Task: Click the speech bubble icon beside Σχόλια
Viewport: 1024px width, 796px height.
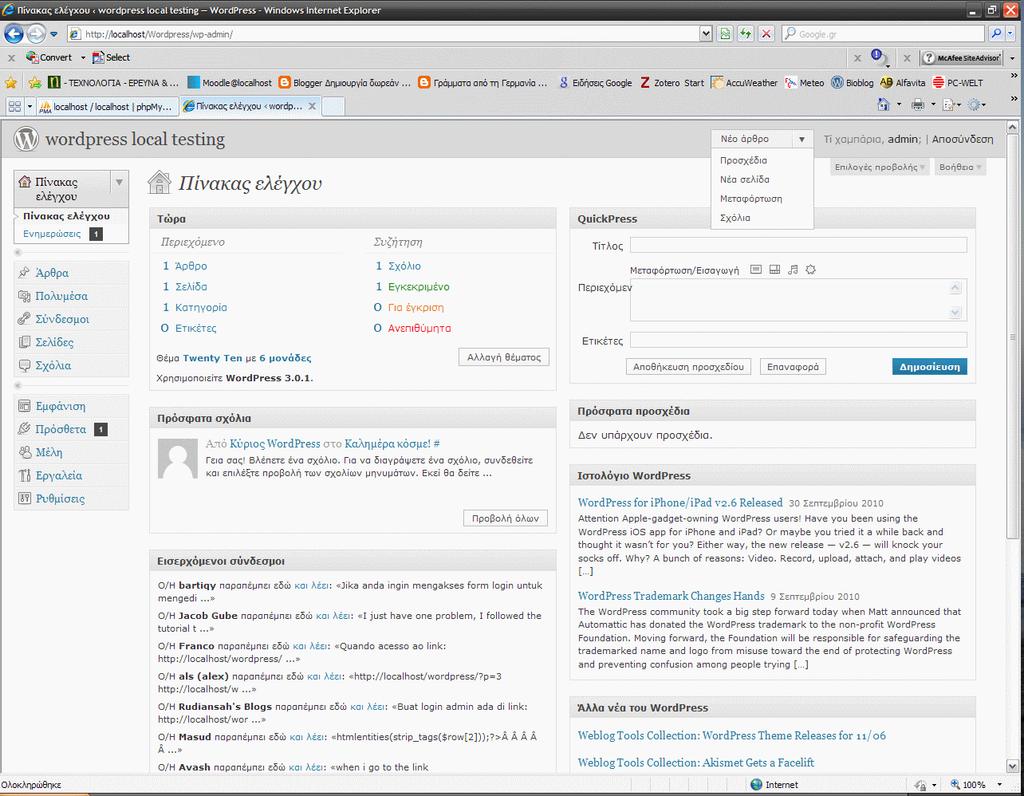Action: click(24, 365)
